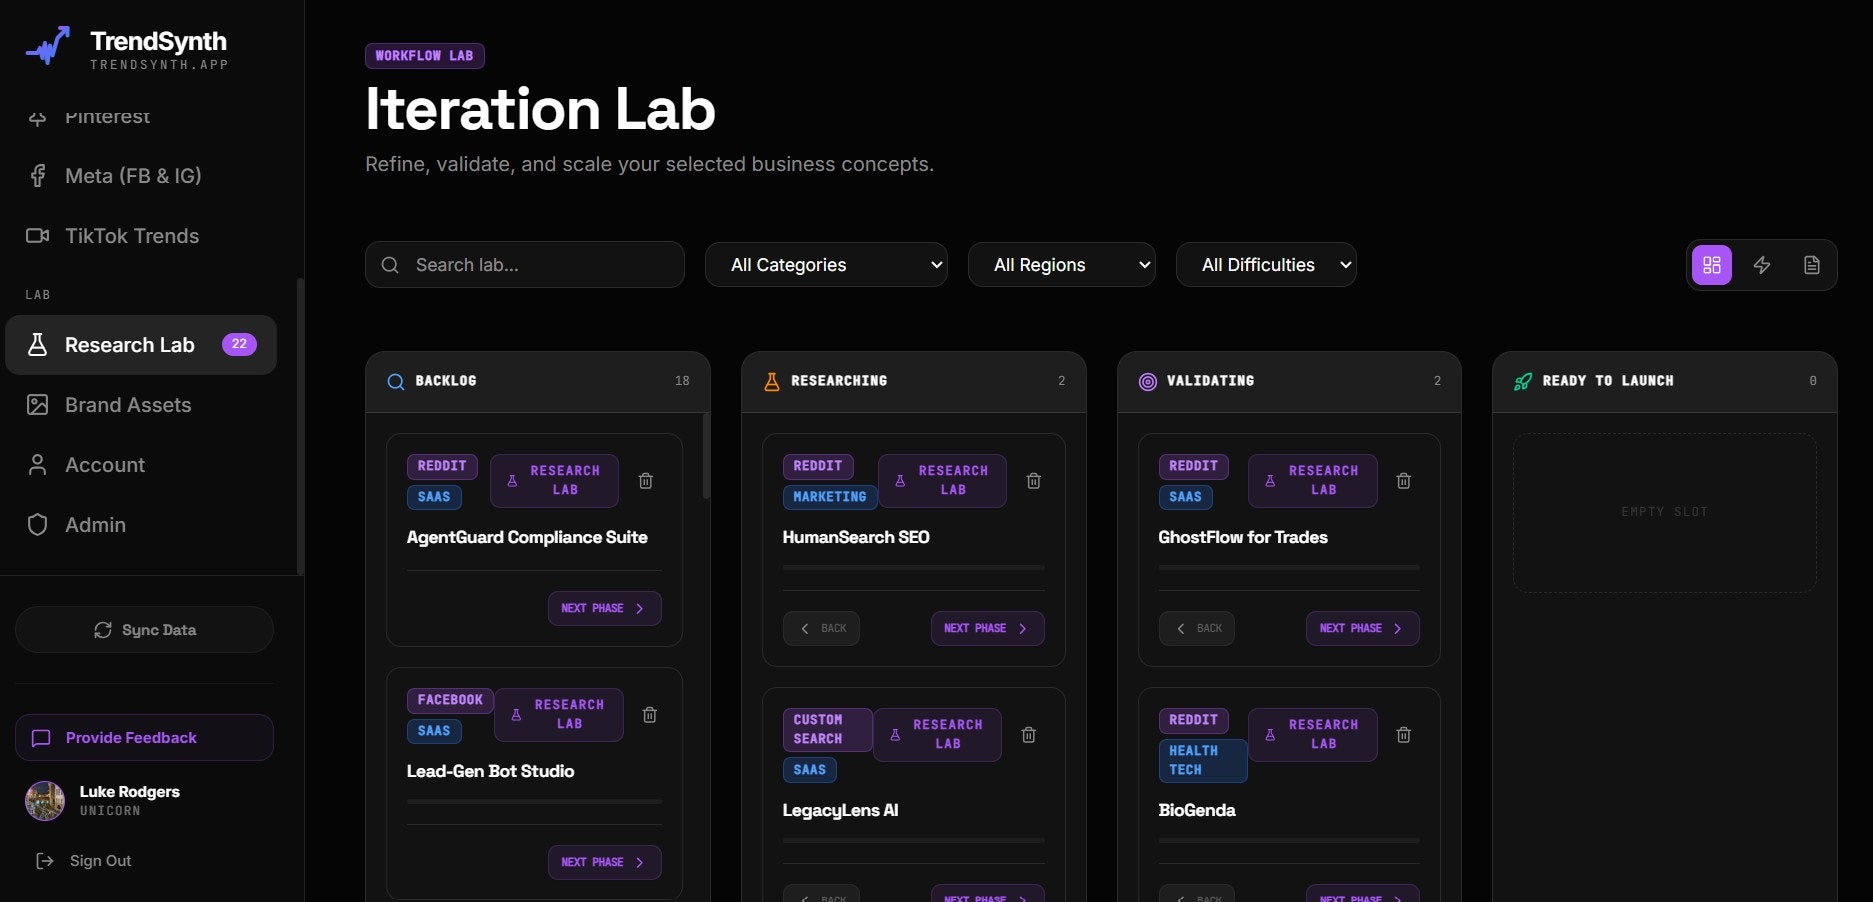Screen dimensions: 1873x902
Task: Click the Backlog column scrollbar
Action: coord(706,455)
